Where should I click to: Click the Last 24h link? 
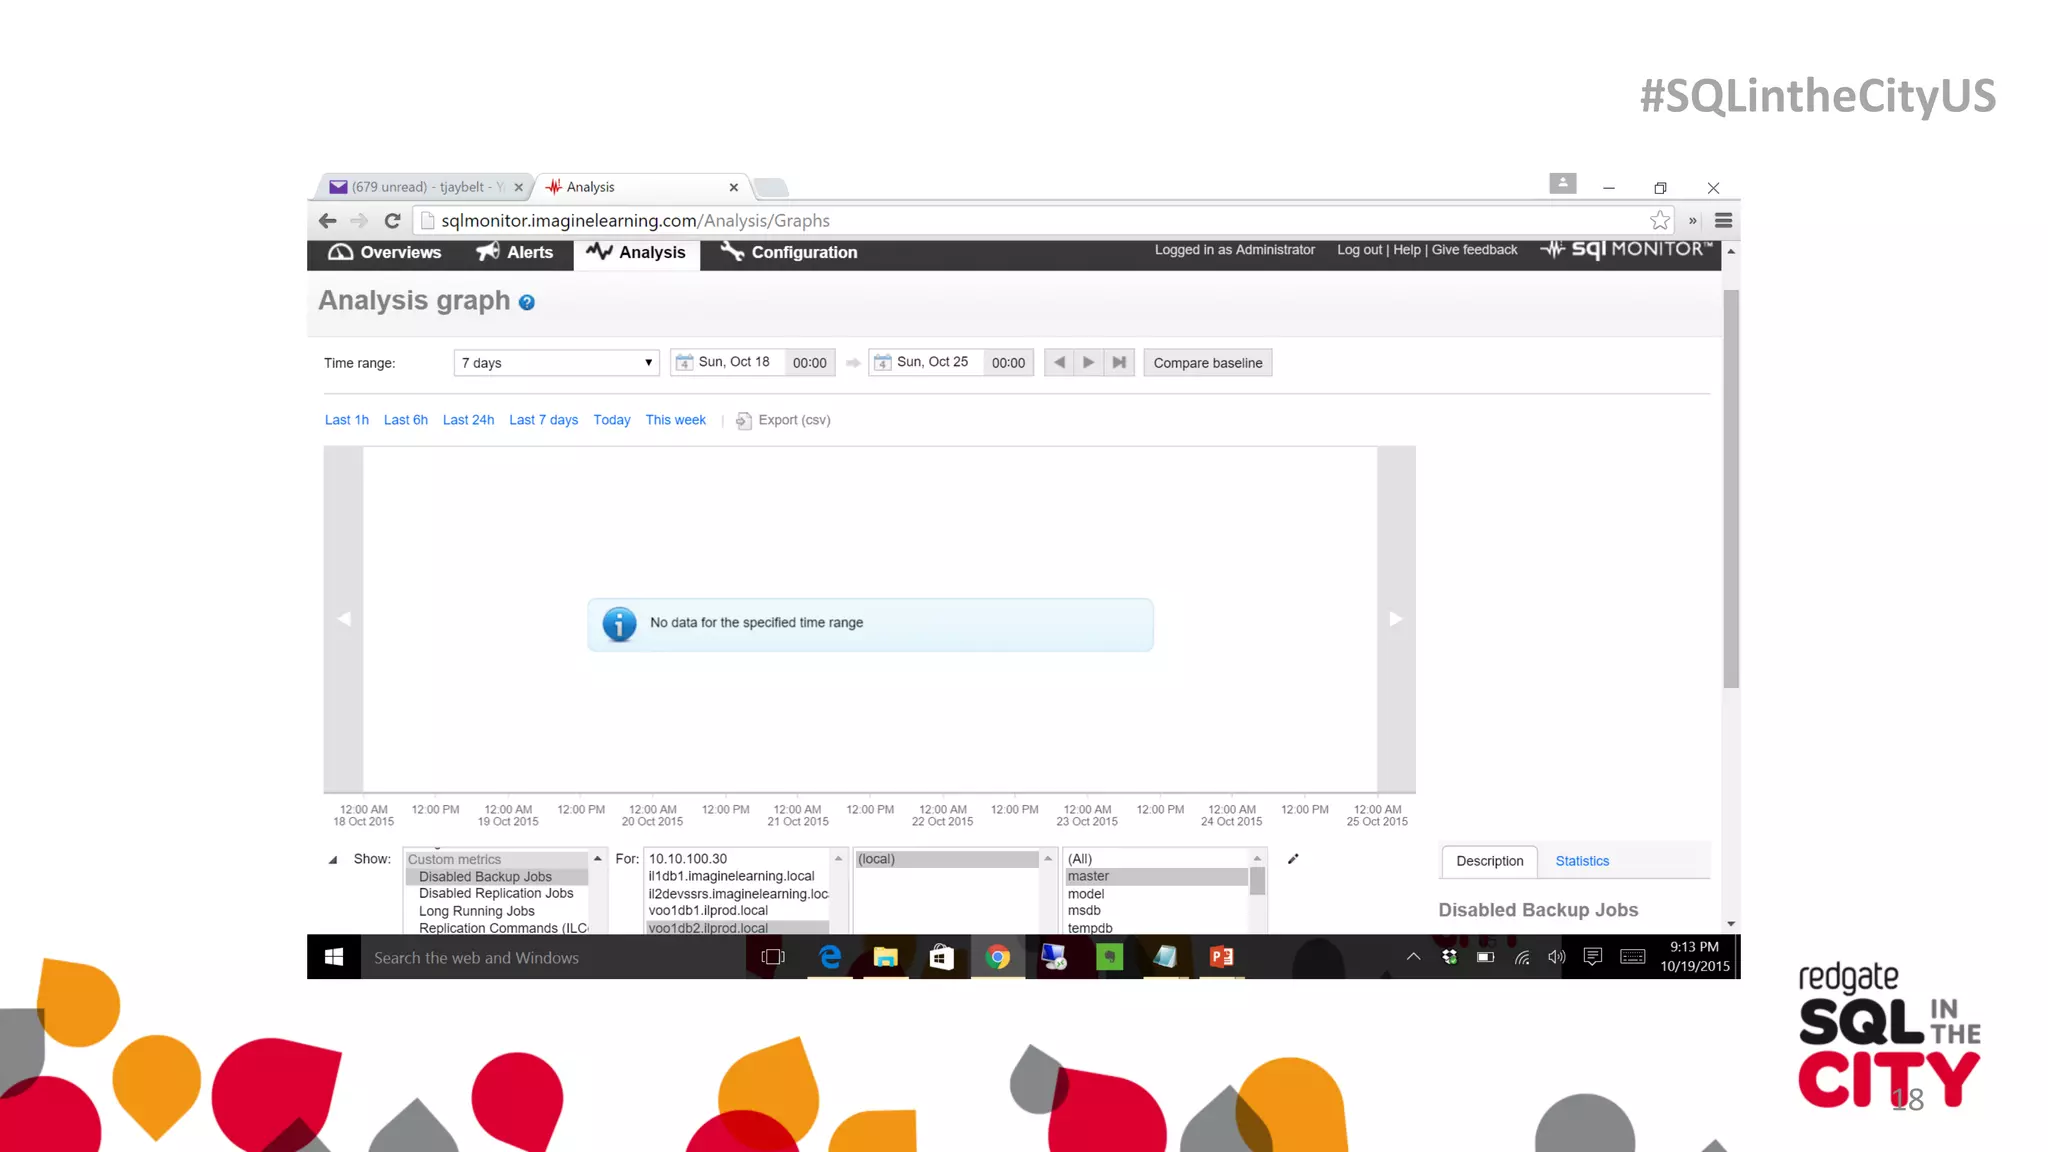coord(468,420)
